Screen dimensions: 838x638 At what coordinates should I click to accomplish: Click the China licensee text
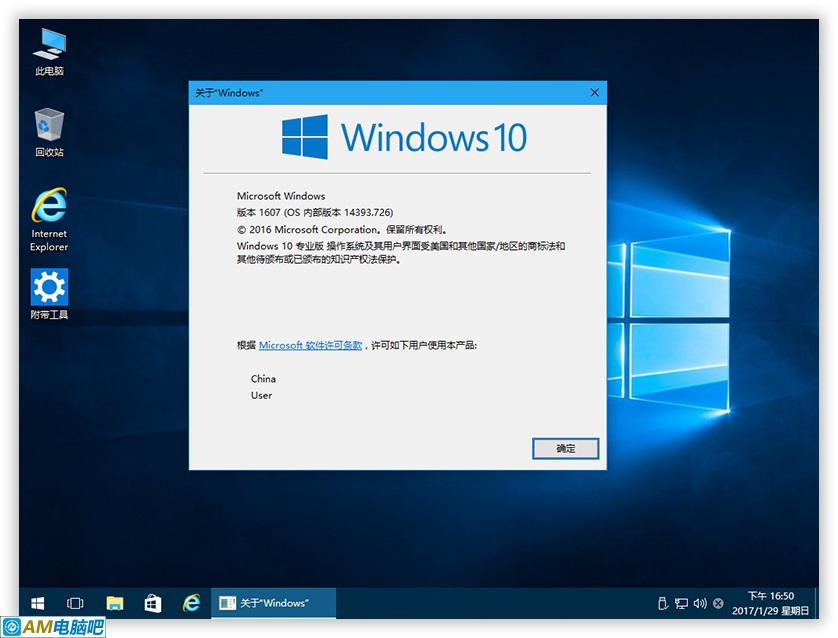263,378
